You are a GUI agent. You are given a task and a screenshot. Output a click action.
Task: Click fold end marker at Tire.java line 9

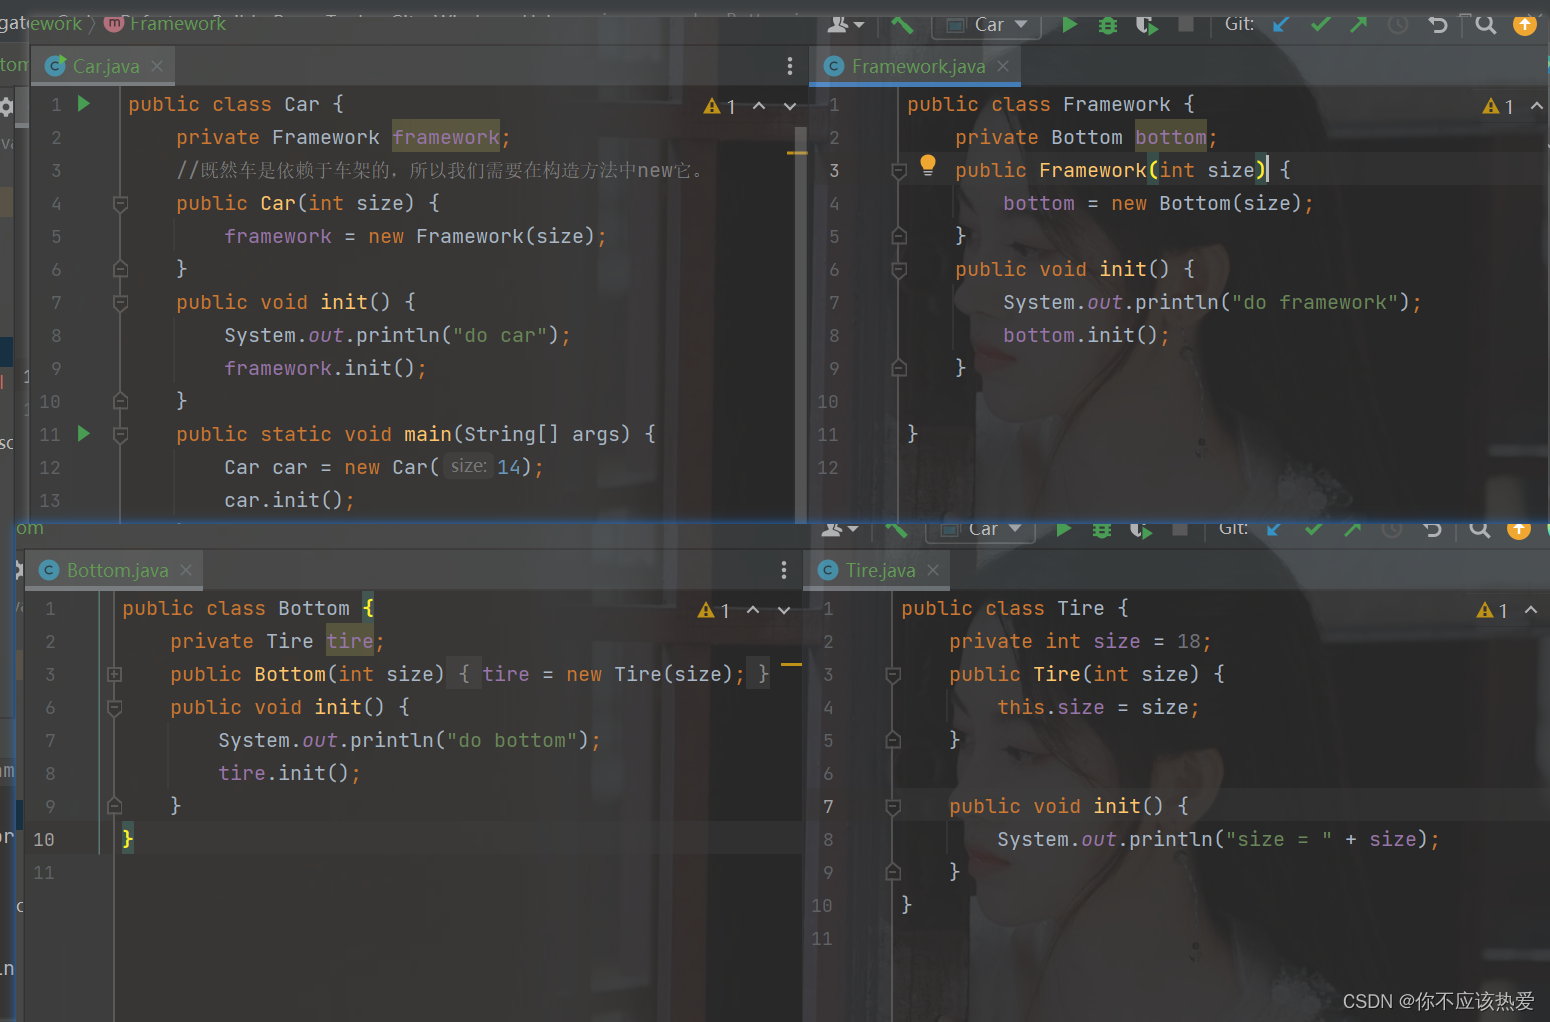892,872
